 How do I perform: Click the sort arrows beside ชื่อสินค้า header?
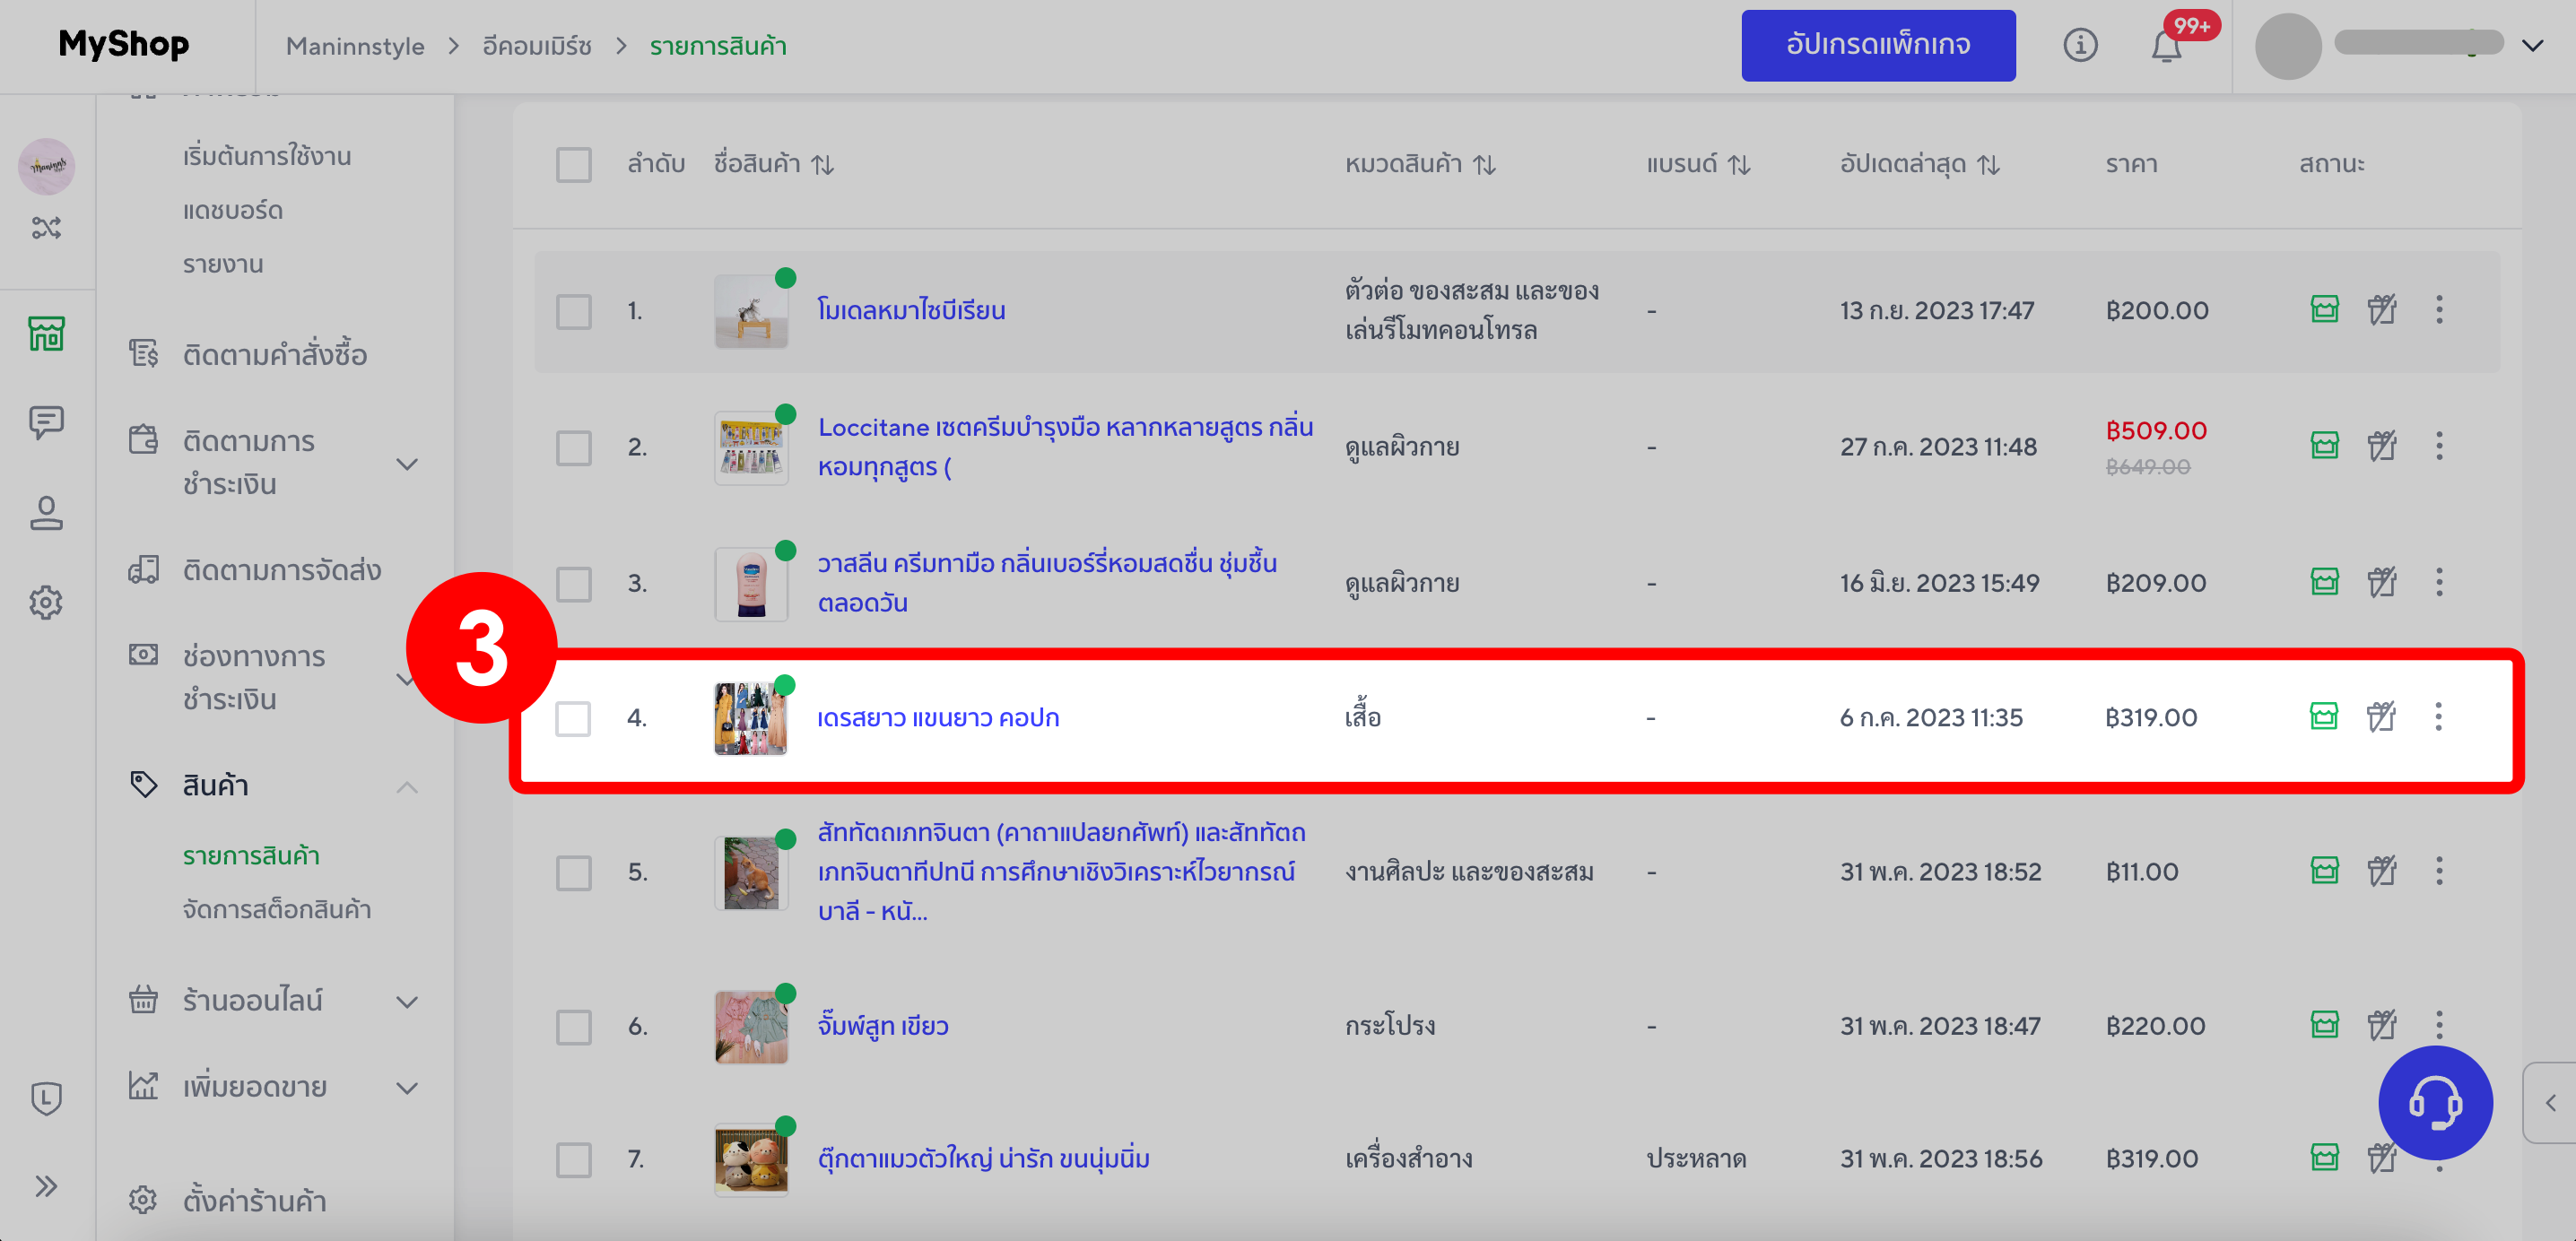[x=822, y=164]
